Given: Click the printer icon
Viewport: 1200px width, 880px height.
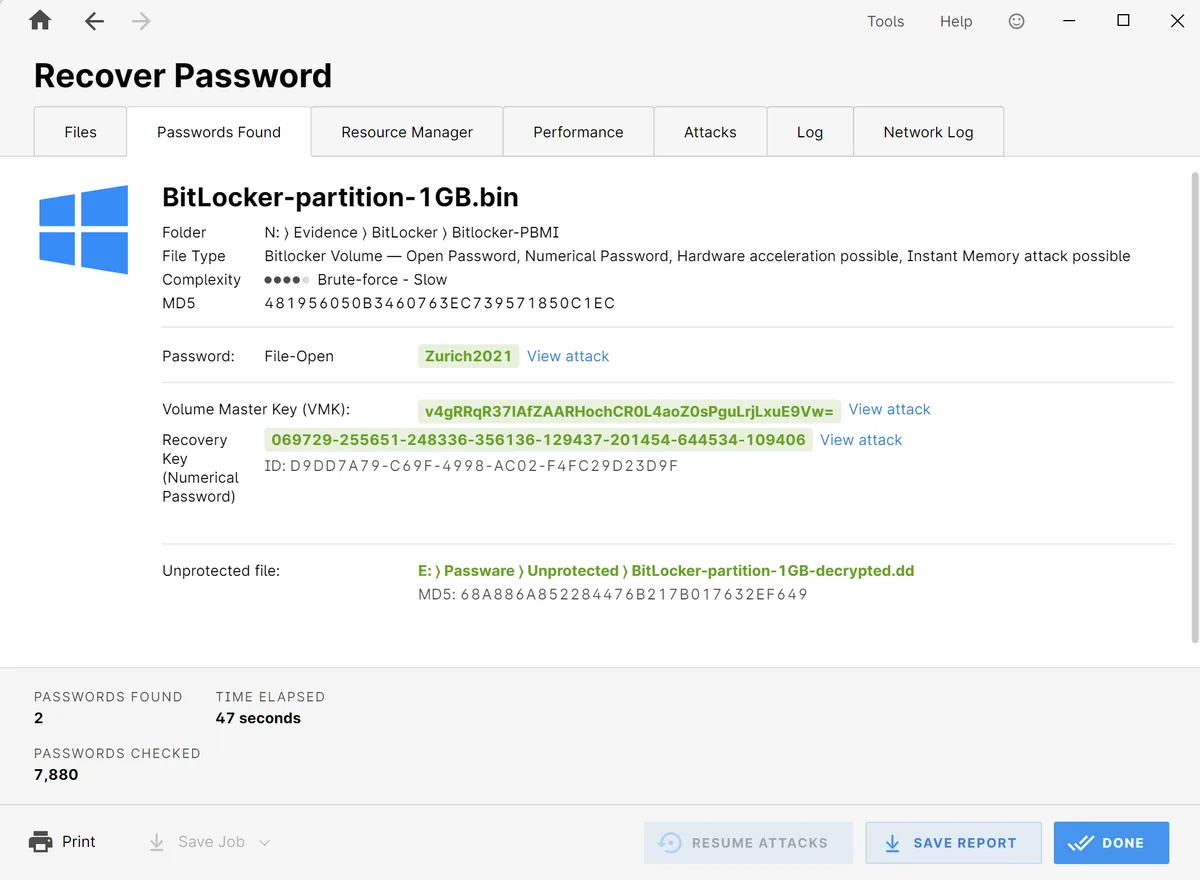Looking at the screenshot, I should click(x=41, y=842).
